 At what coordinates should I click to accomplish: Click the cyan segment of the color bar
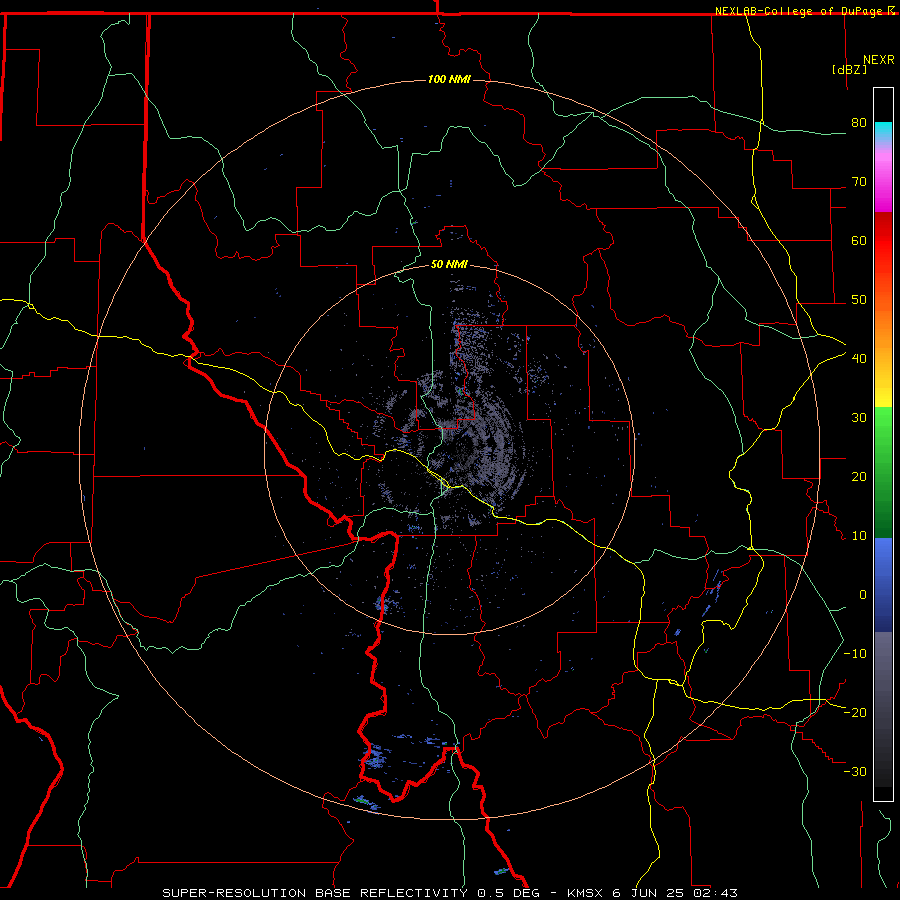[x=883, y=132]
